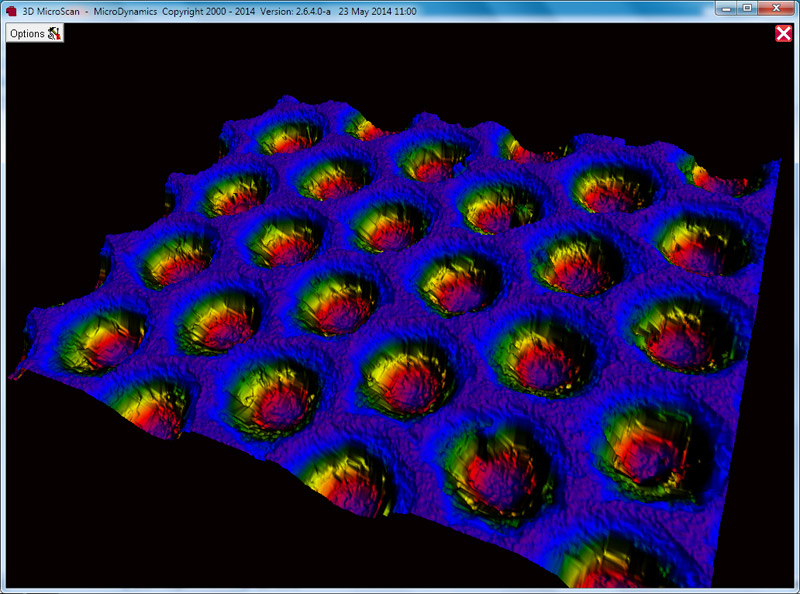800x594 pixels.
Task: Select the large heart-shaped crater's red center
Action: tap(498, 468)
